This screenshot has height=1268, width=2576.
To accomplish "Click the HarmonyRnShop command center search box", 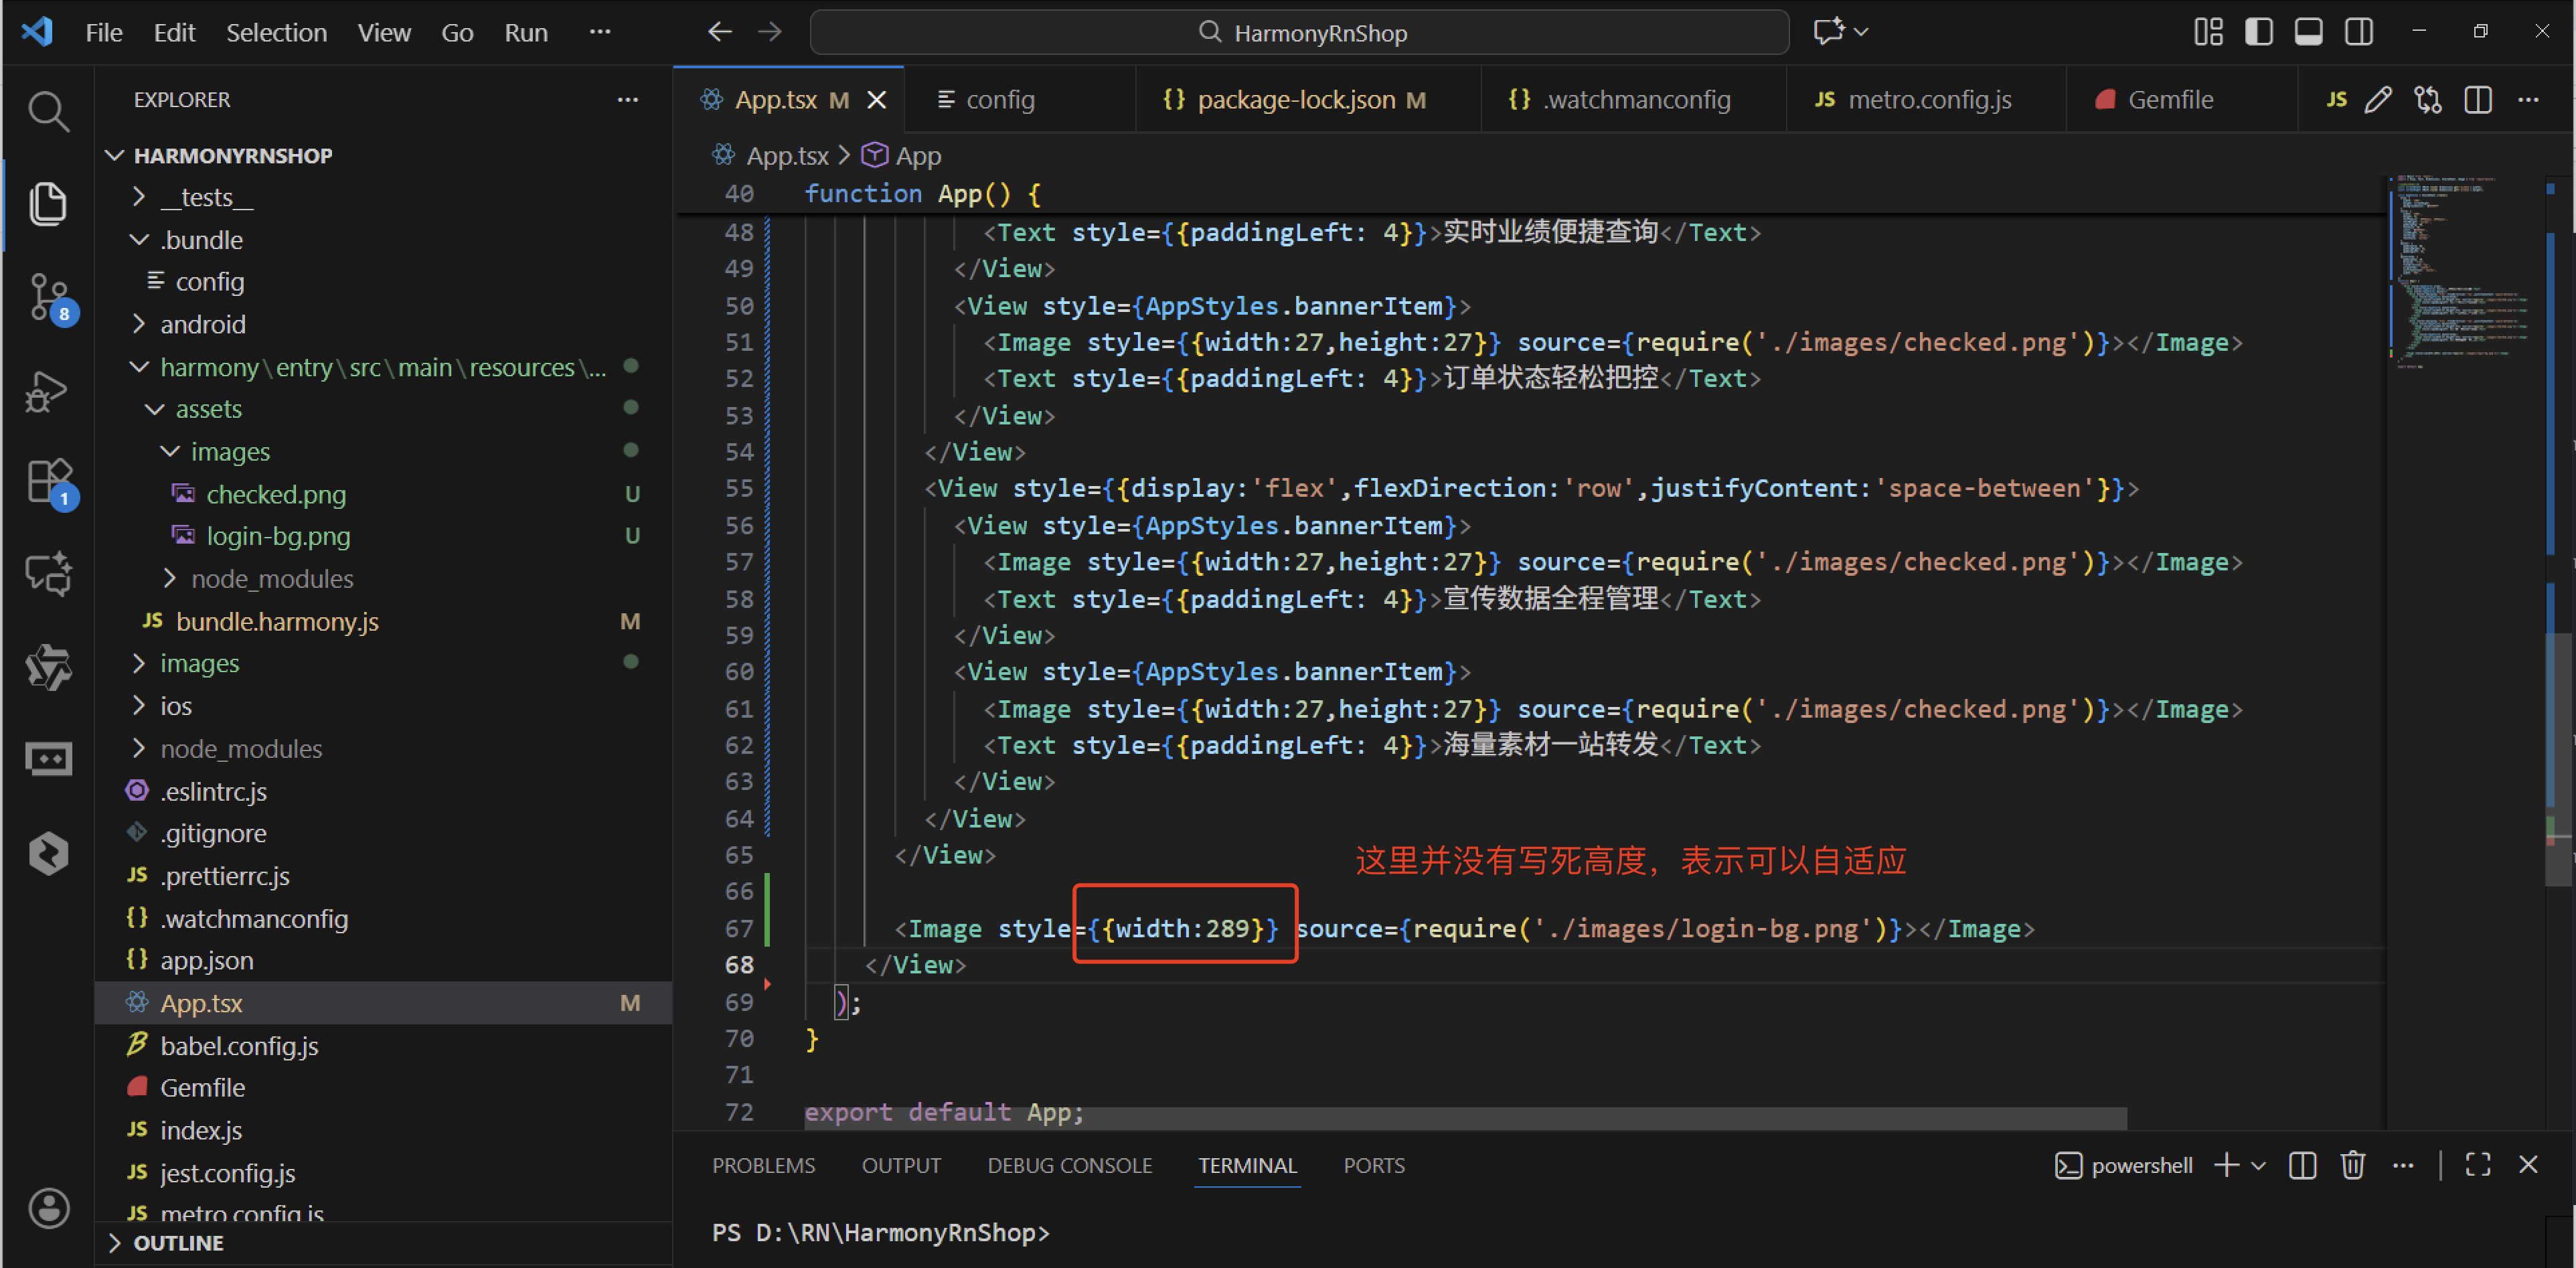I will [1299, 33].
